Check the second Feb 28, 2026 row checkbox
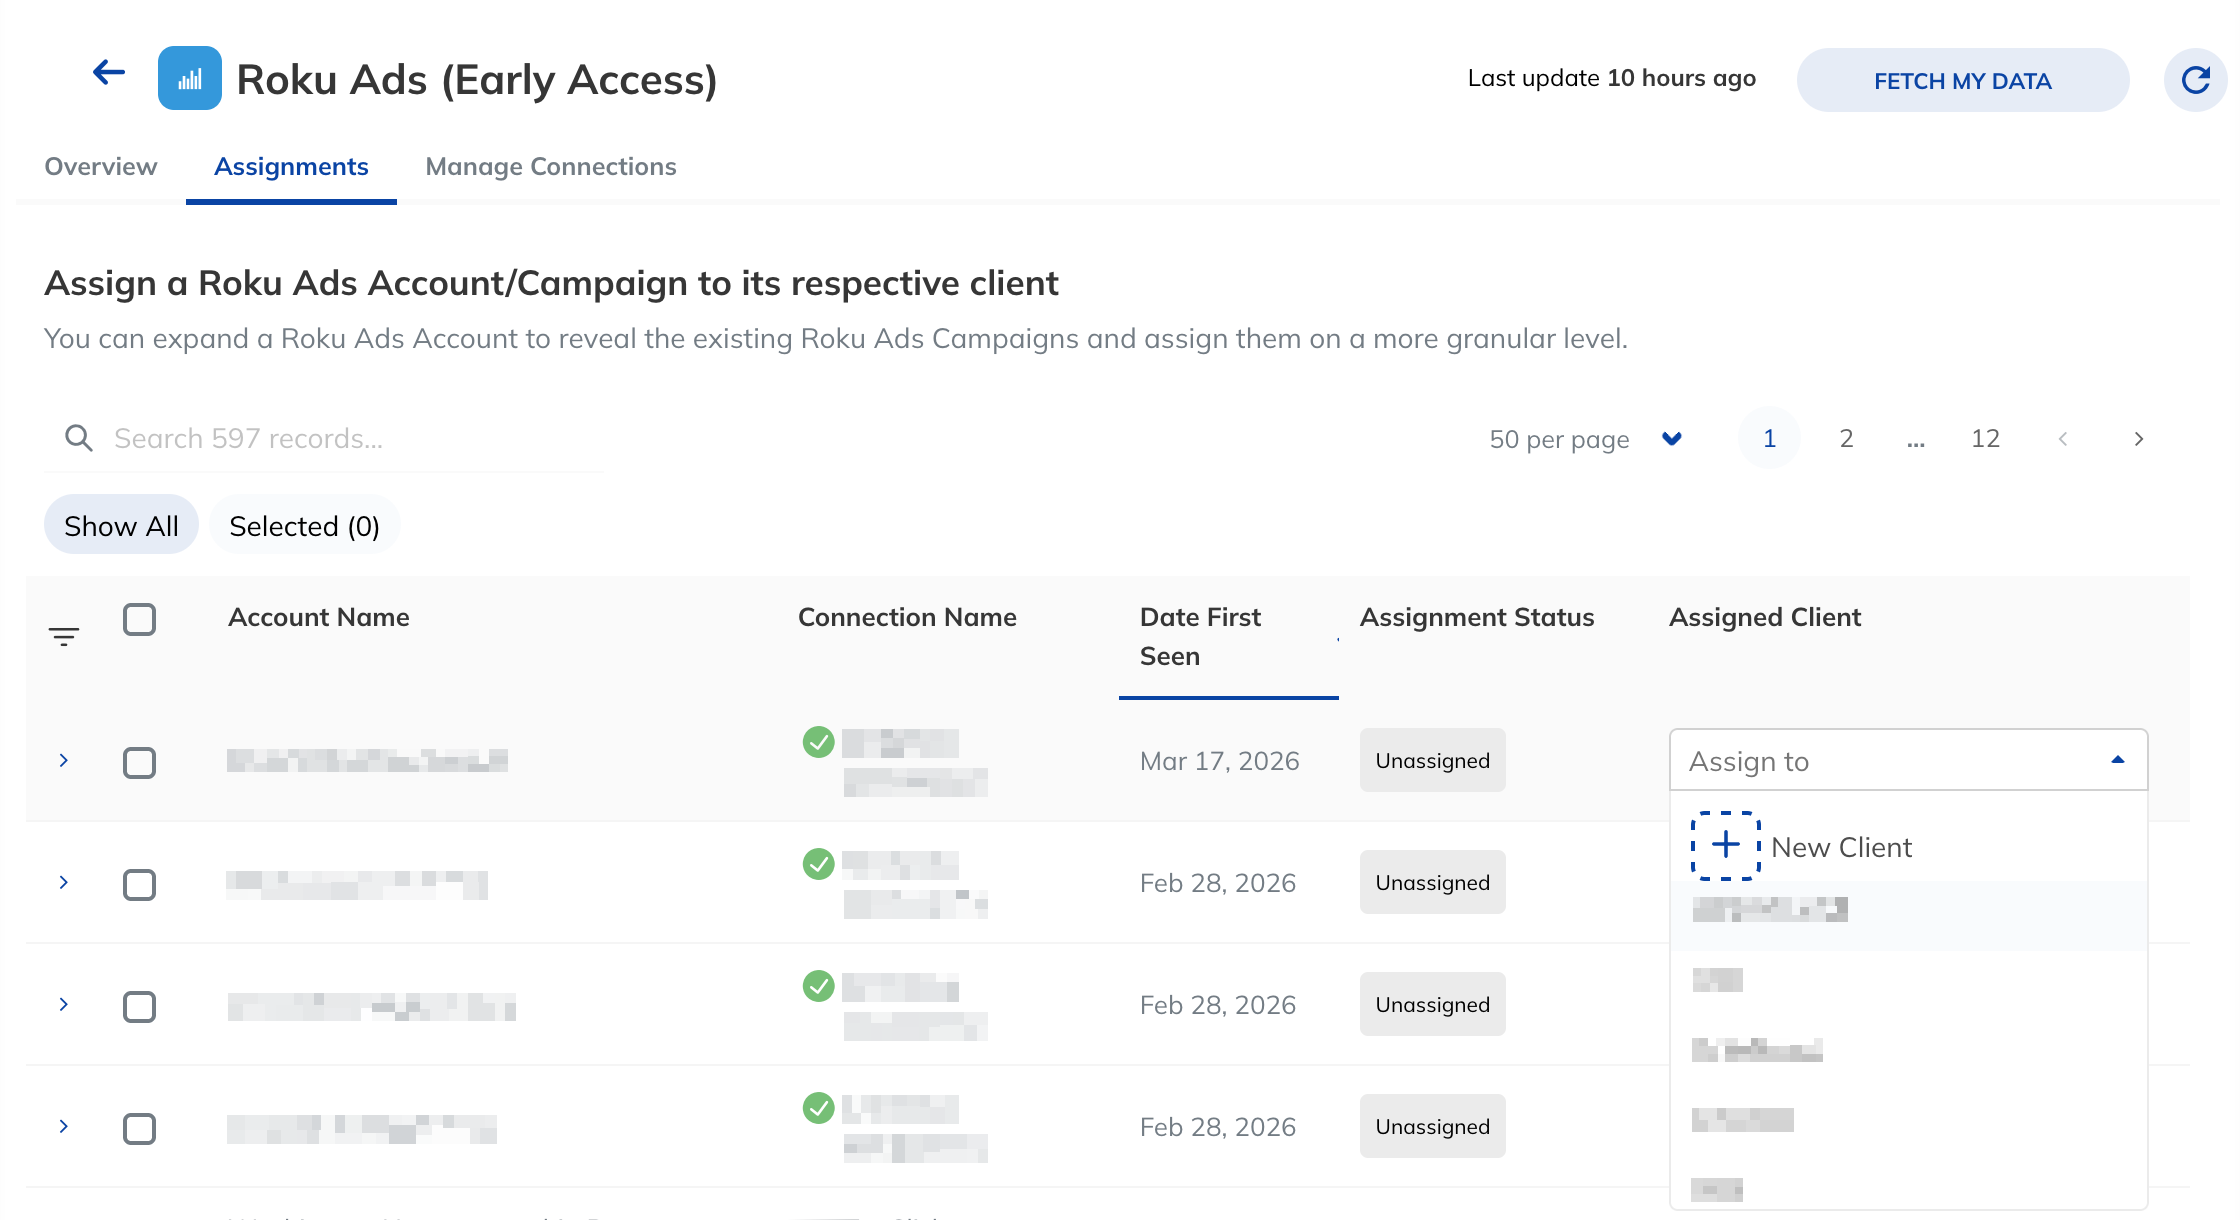The height and width of the screenshot is (1220, 2240). point(140,1007)
